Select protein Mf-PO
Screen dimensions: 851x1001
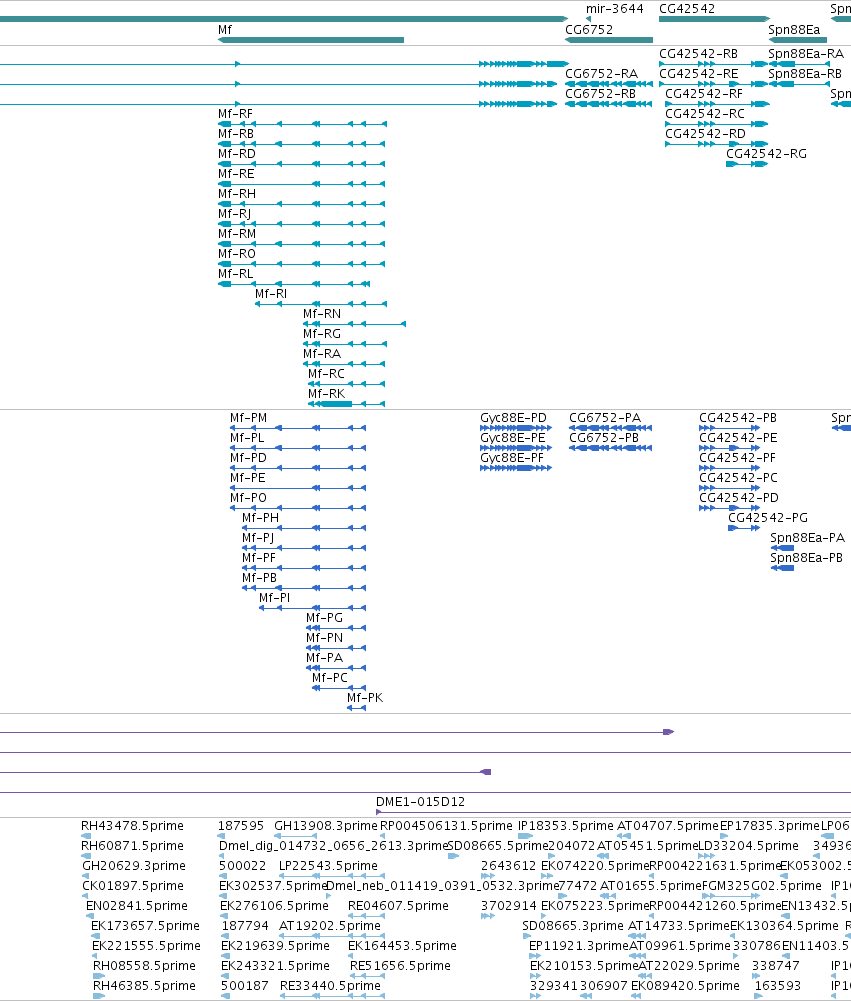(x=248, y=498)
